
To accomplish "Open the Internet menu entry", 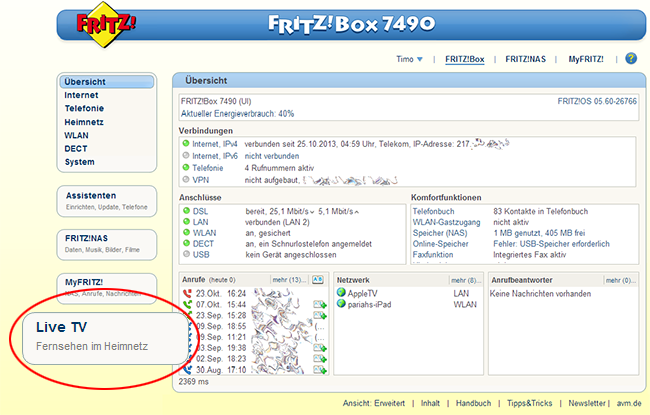I will click(x=81, y=95).
